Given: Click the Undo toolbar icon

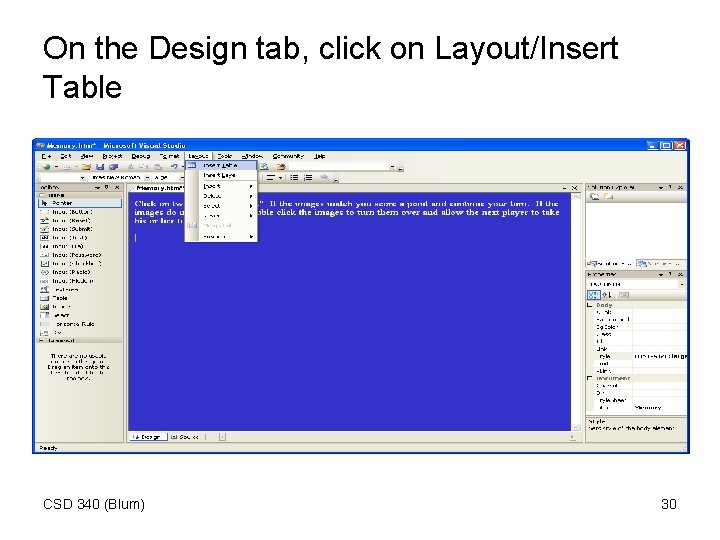Looking at the screenshot, I should (174, 167).
